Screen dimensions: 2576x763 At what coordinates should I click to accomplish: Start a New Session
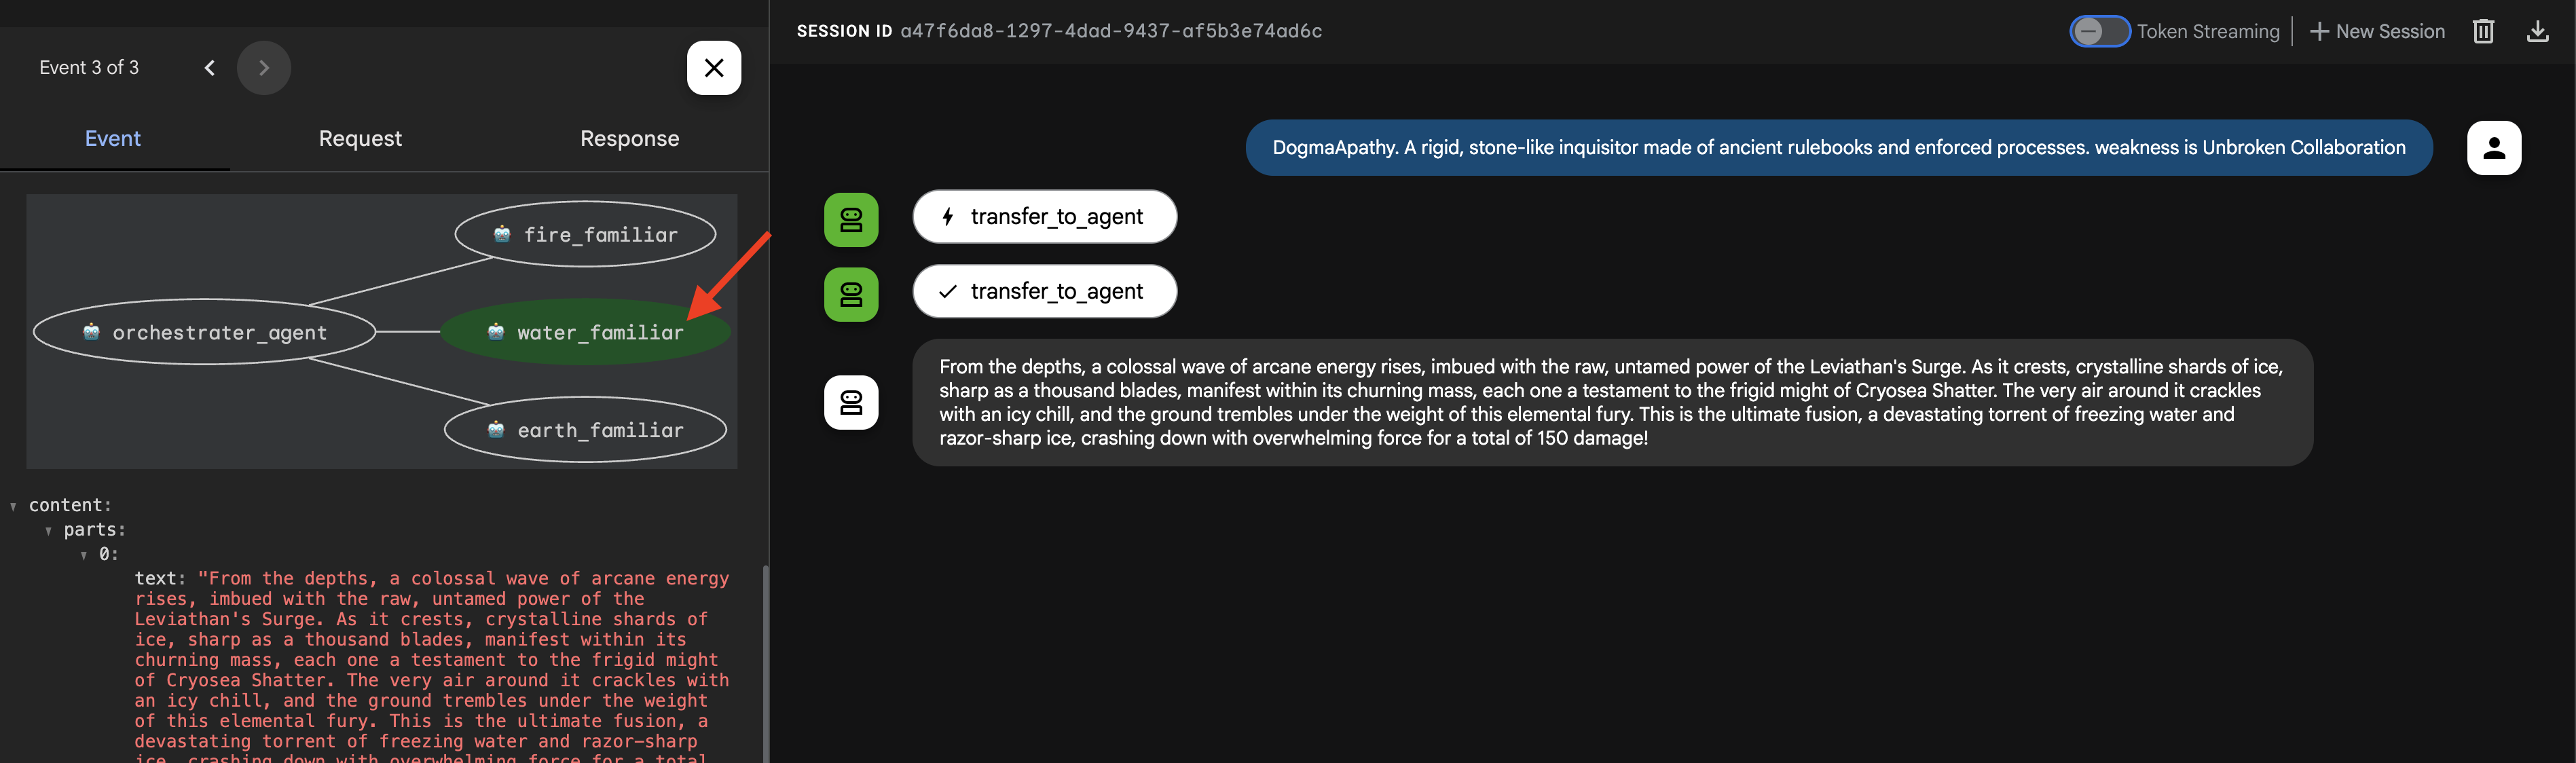[2377, 32]
